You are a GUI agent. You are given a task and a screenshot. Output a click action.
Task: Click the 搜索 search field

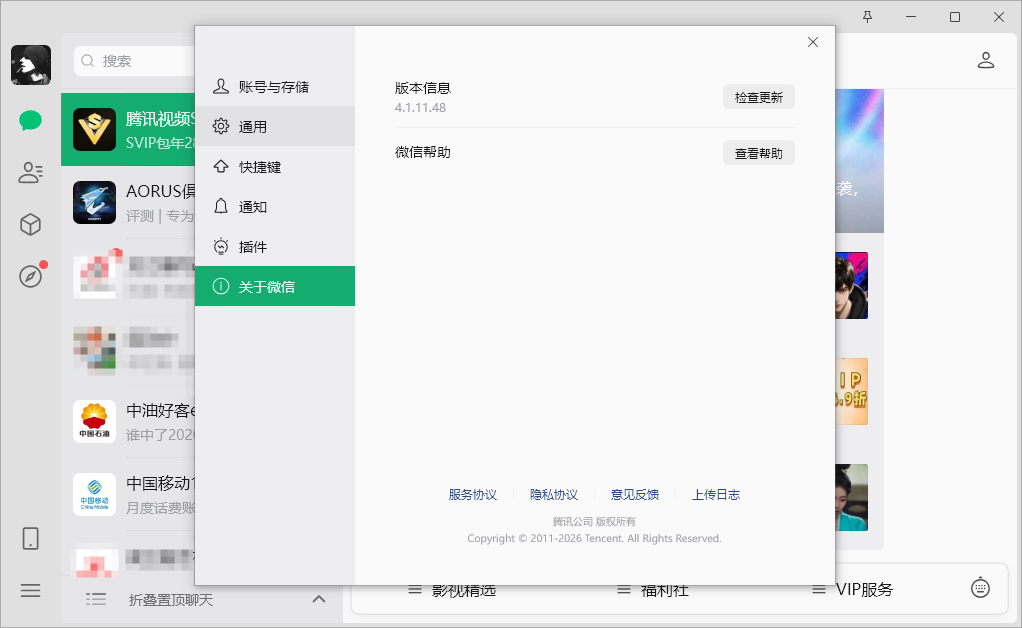pyautogui.click(x=134, y=61)
